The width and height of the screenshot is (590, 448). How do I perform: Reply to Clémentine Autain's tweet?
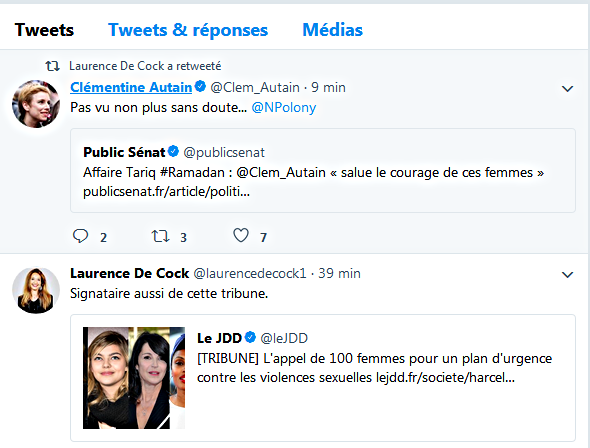point(80,236)
